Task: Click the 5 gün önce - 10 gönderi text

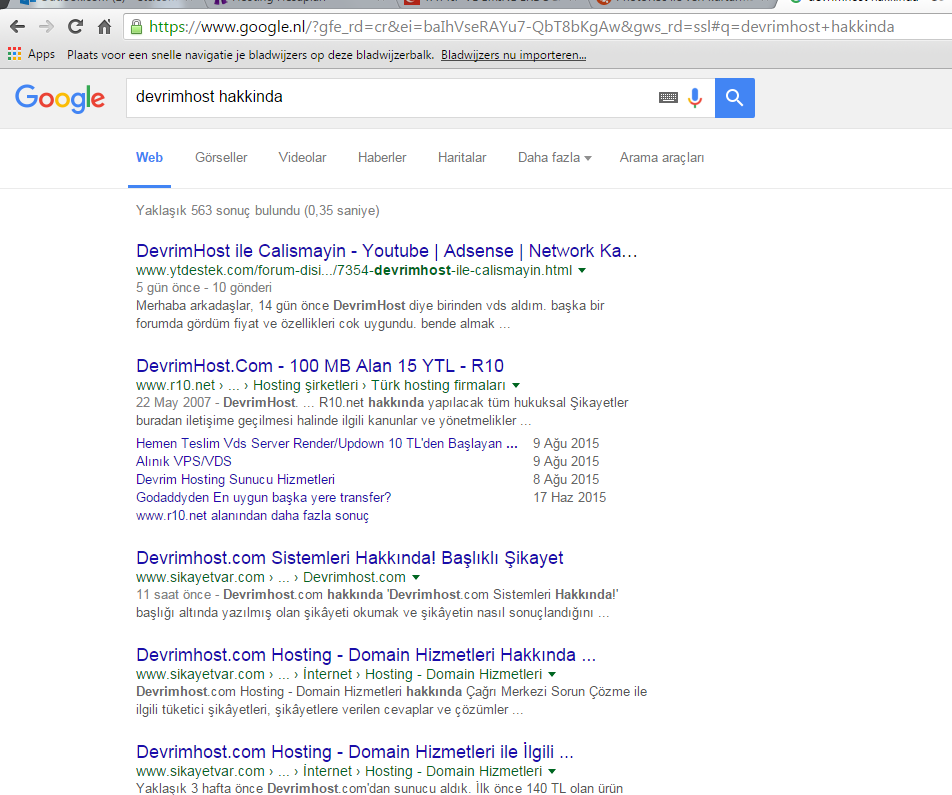Action: point(204,287)
